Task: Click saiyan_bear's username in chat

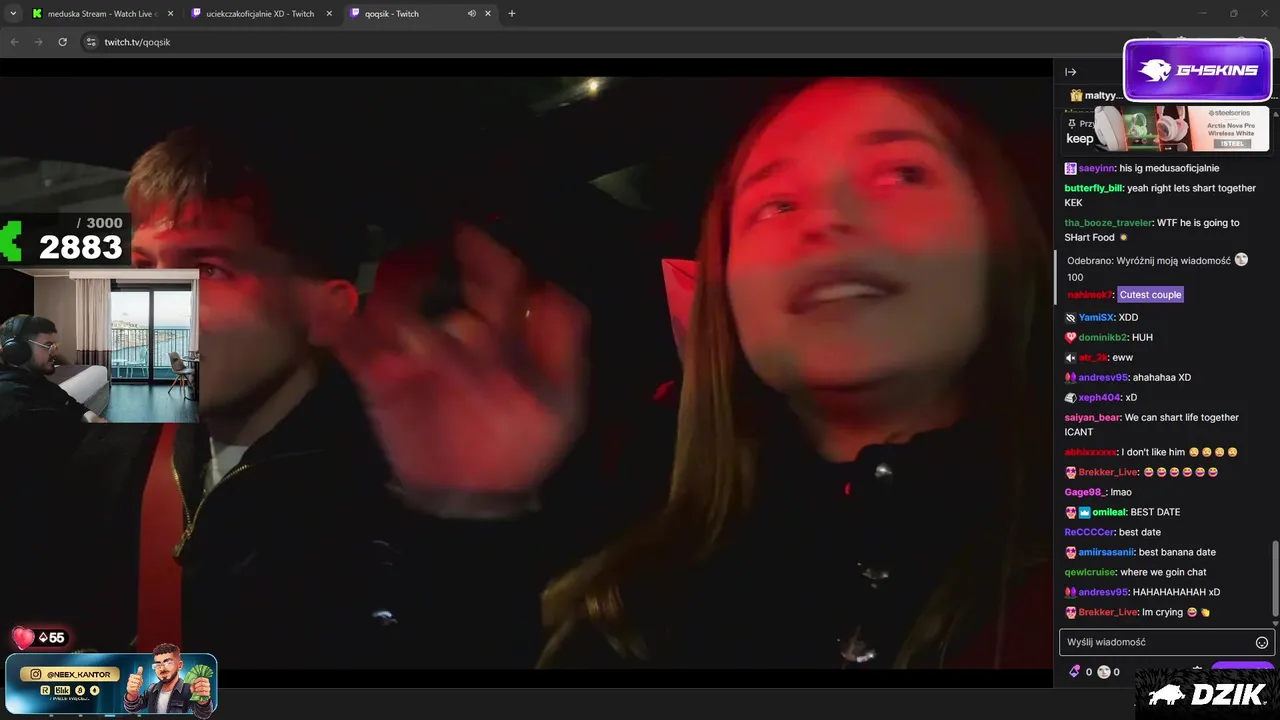Action: 1092,417
